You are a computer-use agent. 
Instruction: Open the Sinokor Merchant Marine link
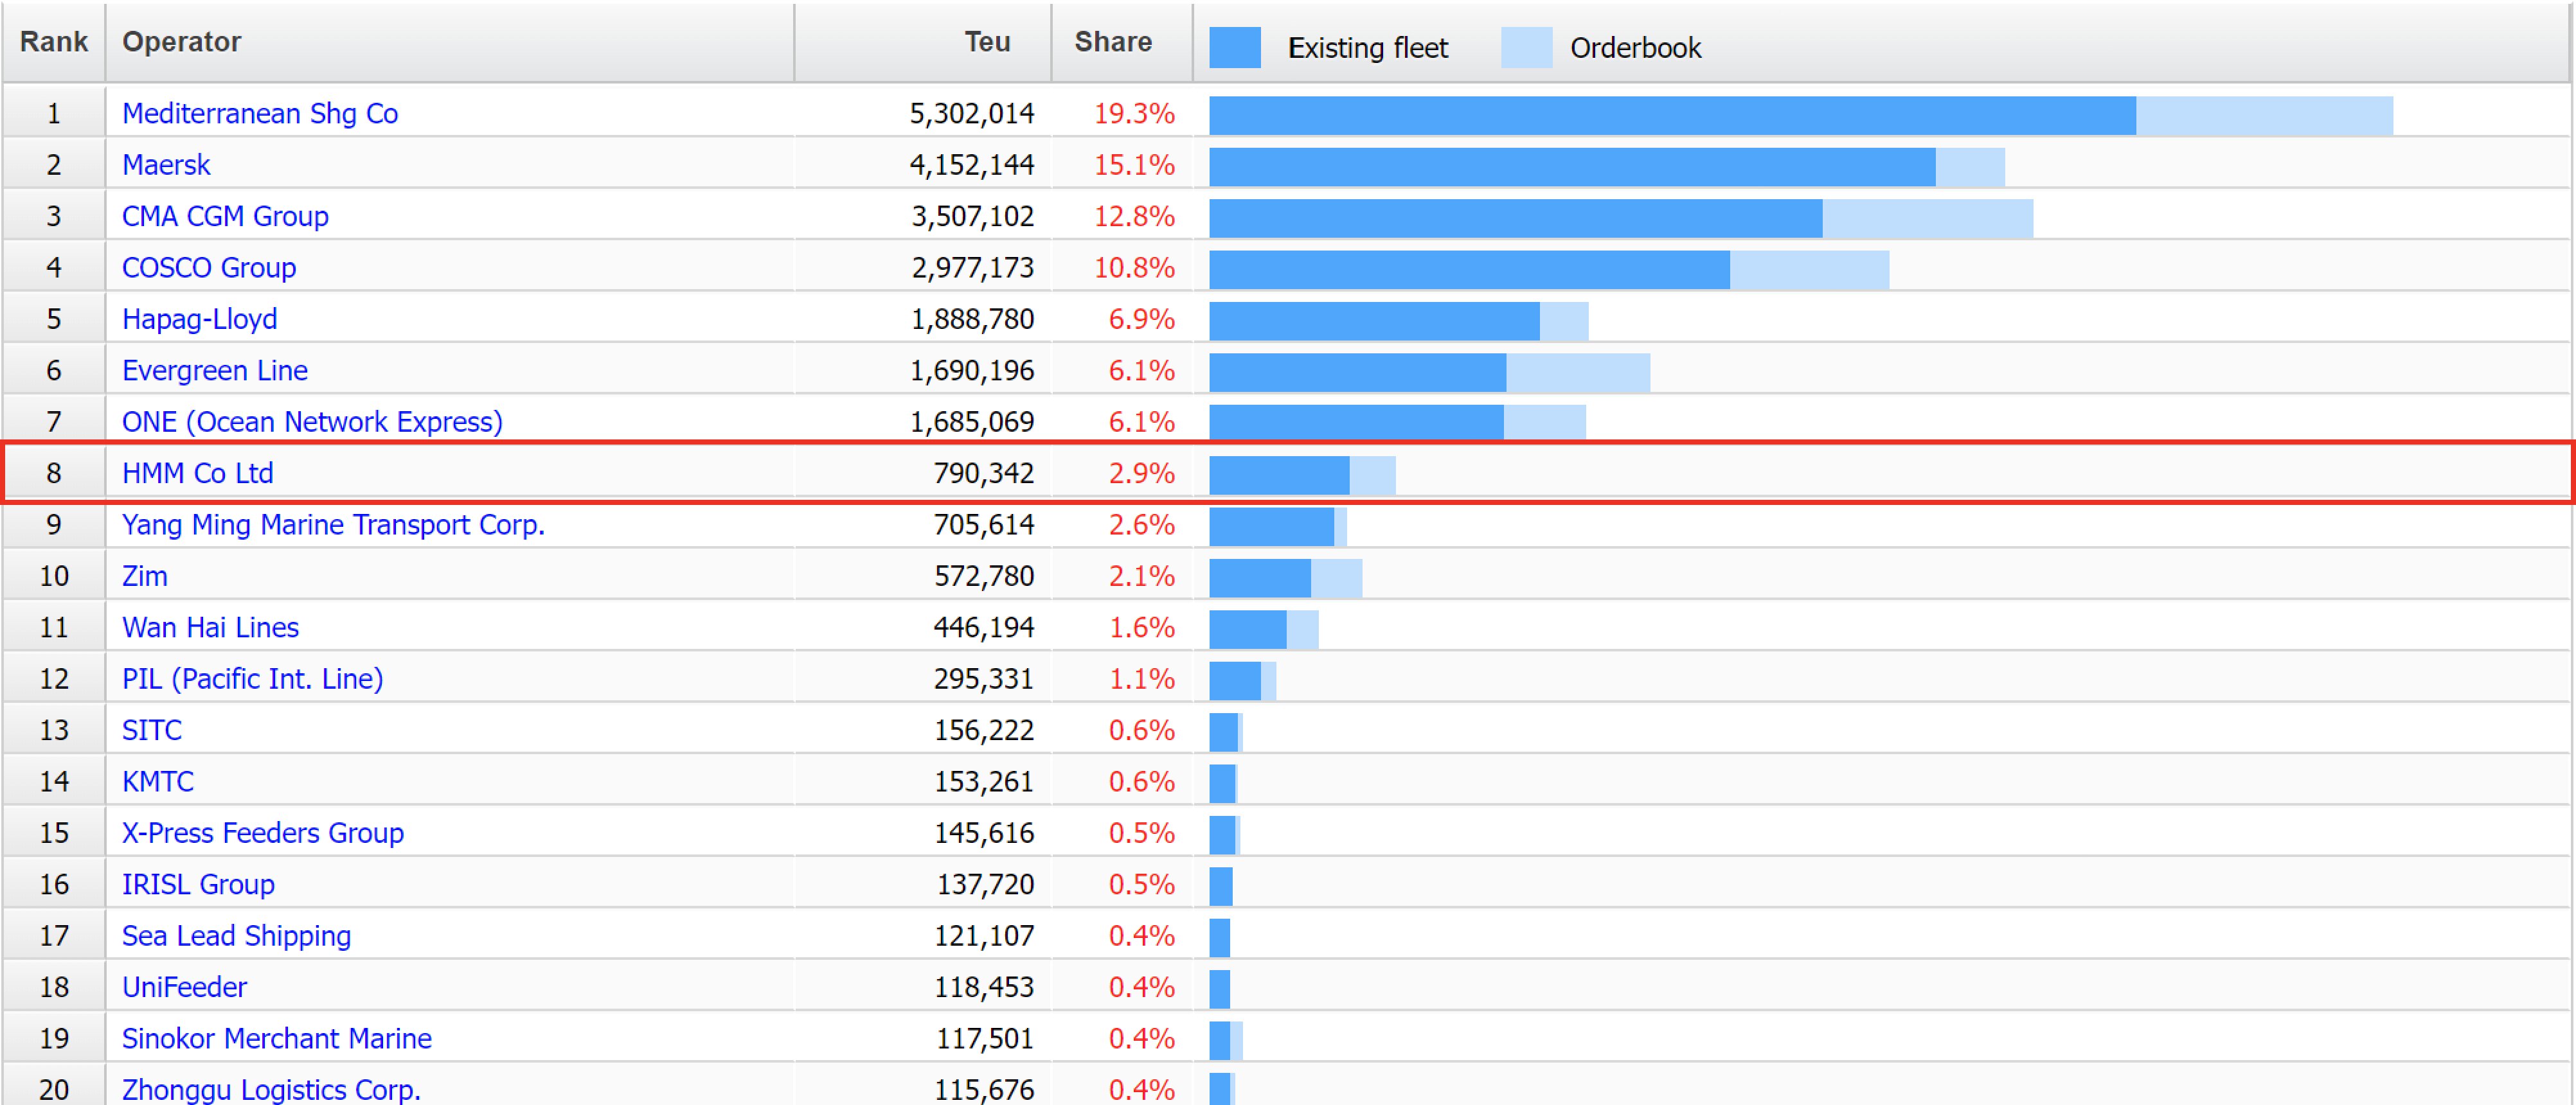[x=277, y=1039]
